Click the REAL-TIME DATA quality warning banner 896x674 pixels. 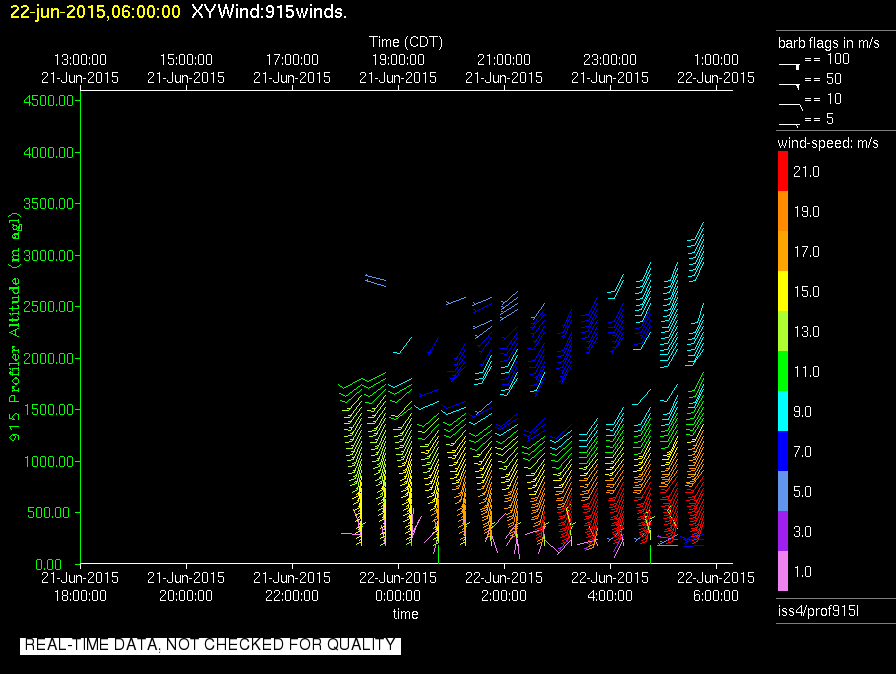210,645
